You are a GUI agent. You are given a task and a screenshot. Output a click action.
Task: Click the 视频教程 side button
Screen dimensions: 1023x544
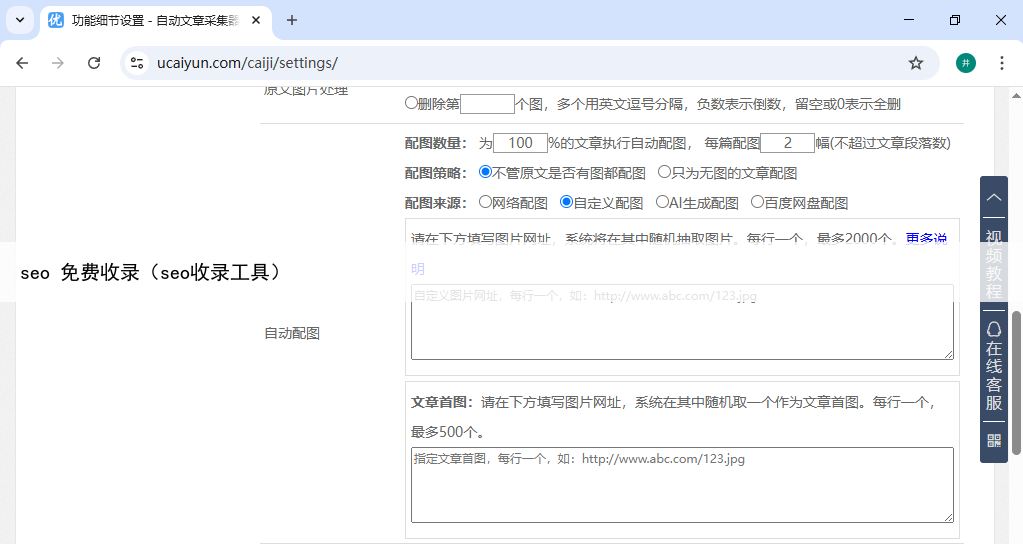pyautogui.click(x=993, y=264)
